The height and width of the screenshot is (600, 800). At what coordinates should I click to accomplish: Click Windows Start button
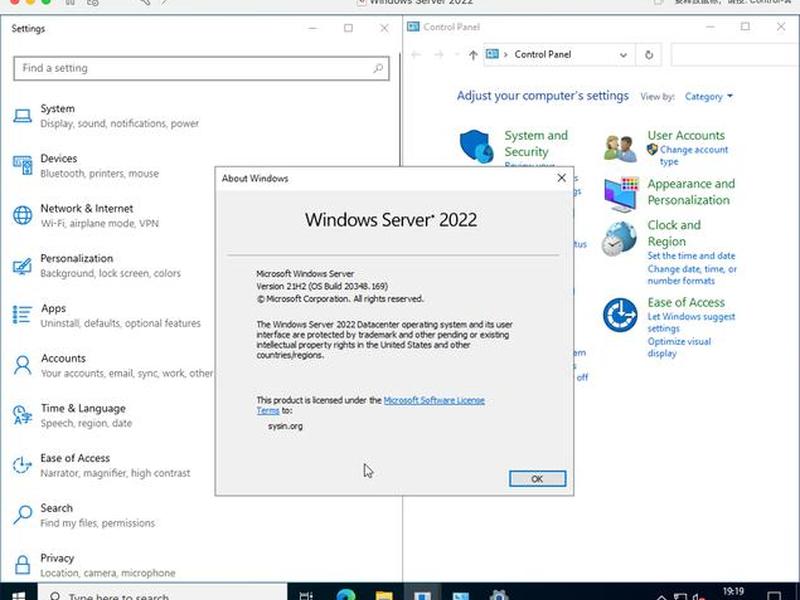(18, 595)
